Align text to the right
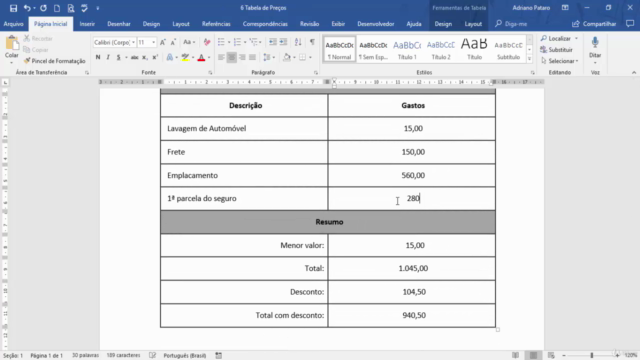 (x=242, y=57)
